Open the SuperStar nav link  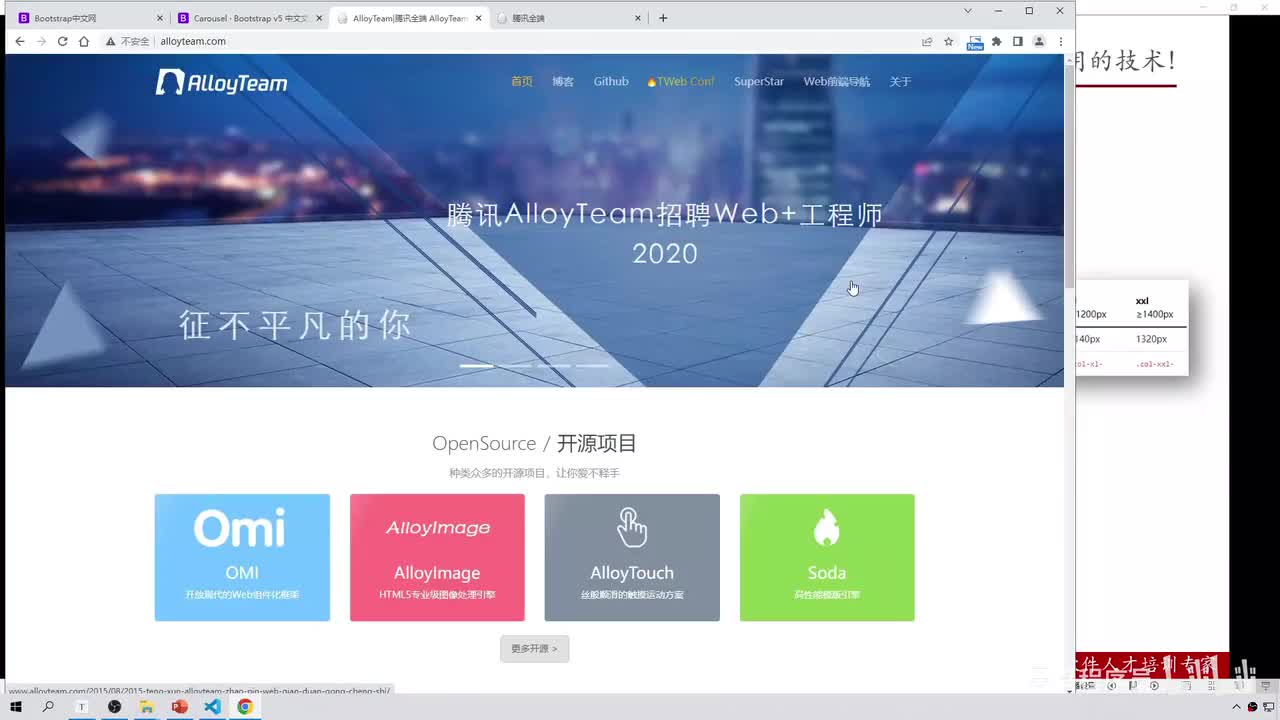(x=759, y=82)
